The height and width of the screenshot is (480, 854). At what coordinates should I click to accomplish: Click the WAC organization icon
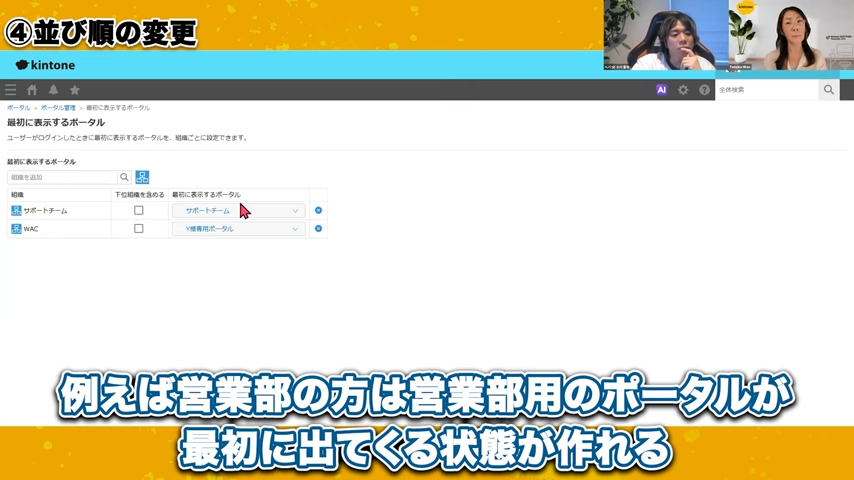[x=16, y=229]
